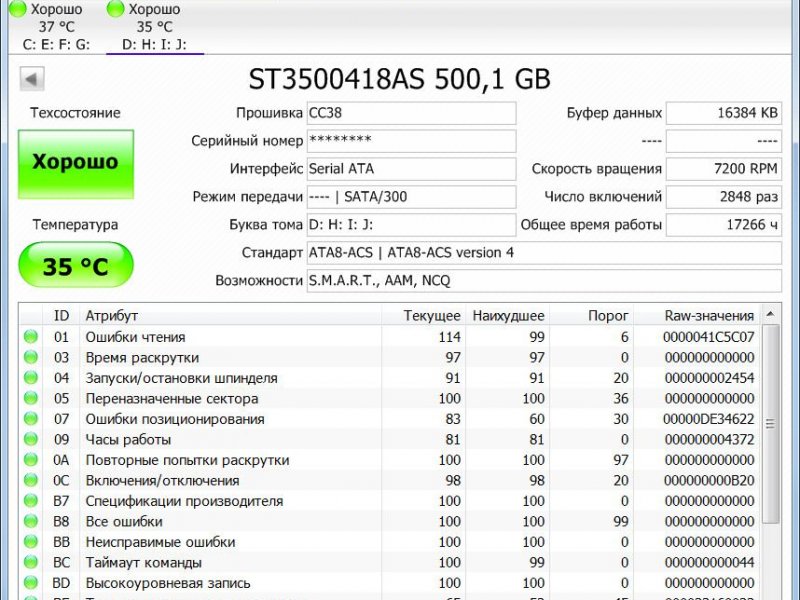
Task: Select the D: H: I: J: disk tab
Action: click(155, 26)
